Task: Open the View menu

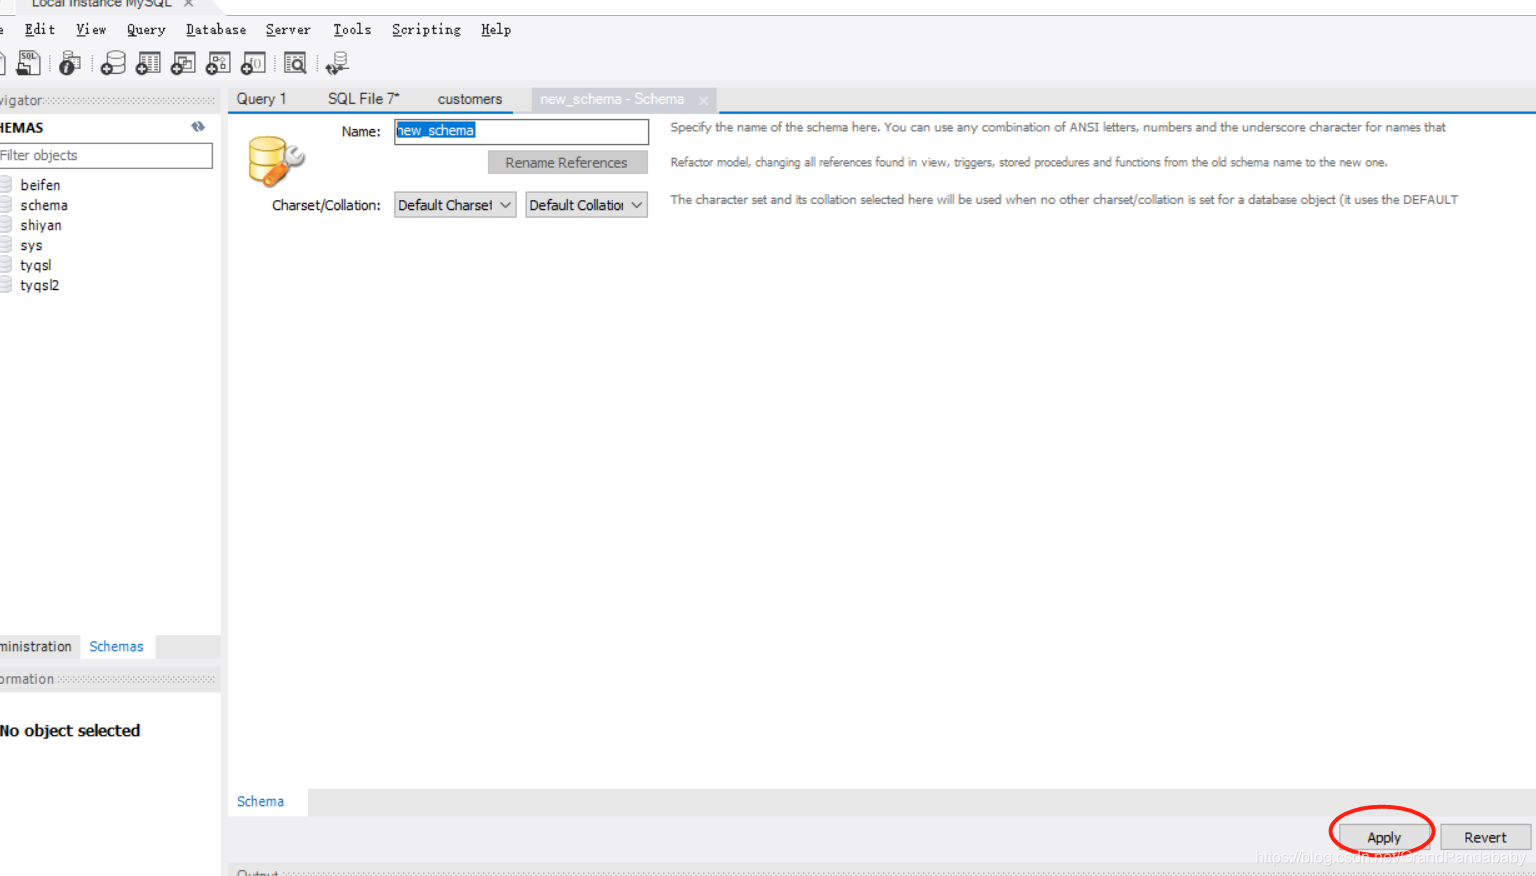Action: pyautogui.click(x=91, y=30)
